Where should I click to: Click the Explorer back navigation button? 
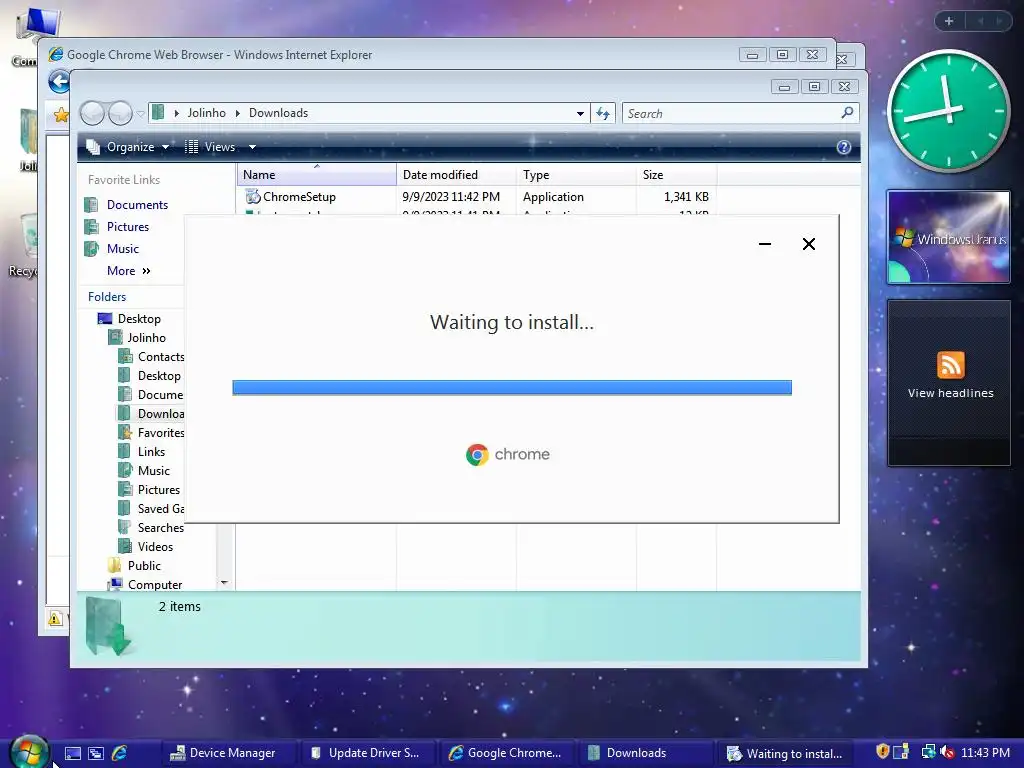[92, 114]
